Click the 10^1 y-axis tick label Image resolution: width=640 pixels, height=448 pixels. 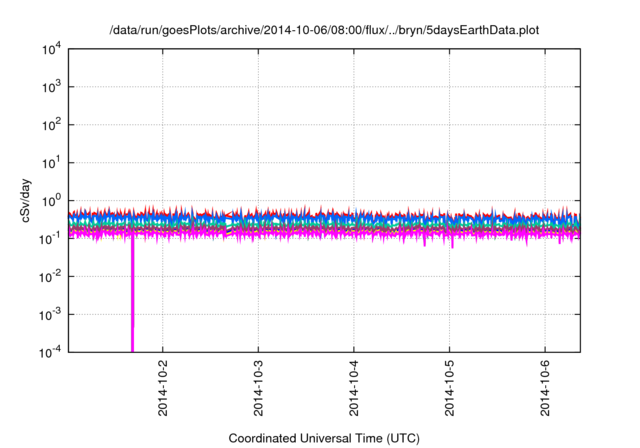51,163
